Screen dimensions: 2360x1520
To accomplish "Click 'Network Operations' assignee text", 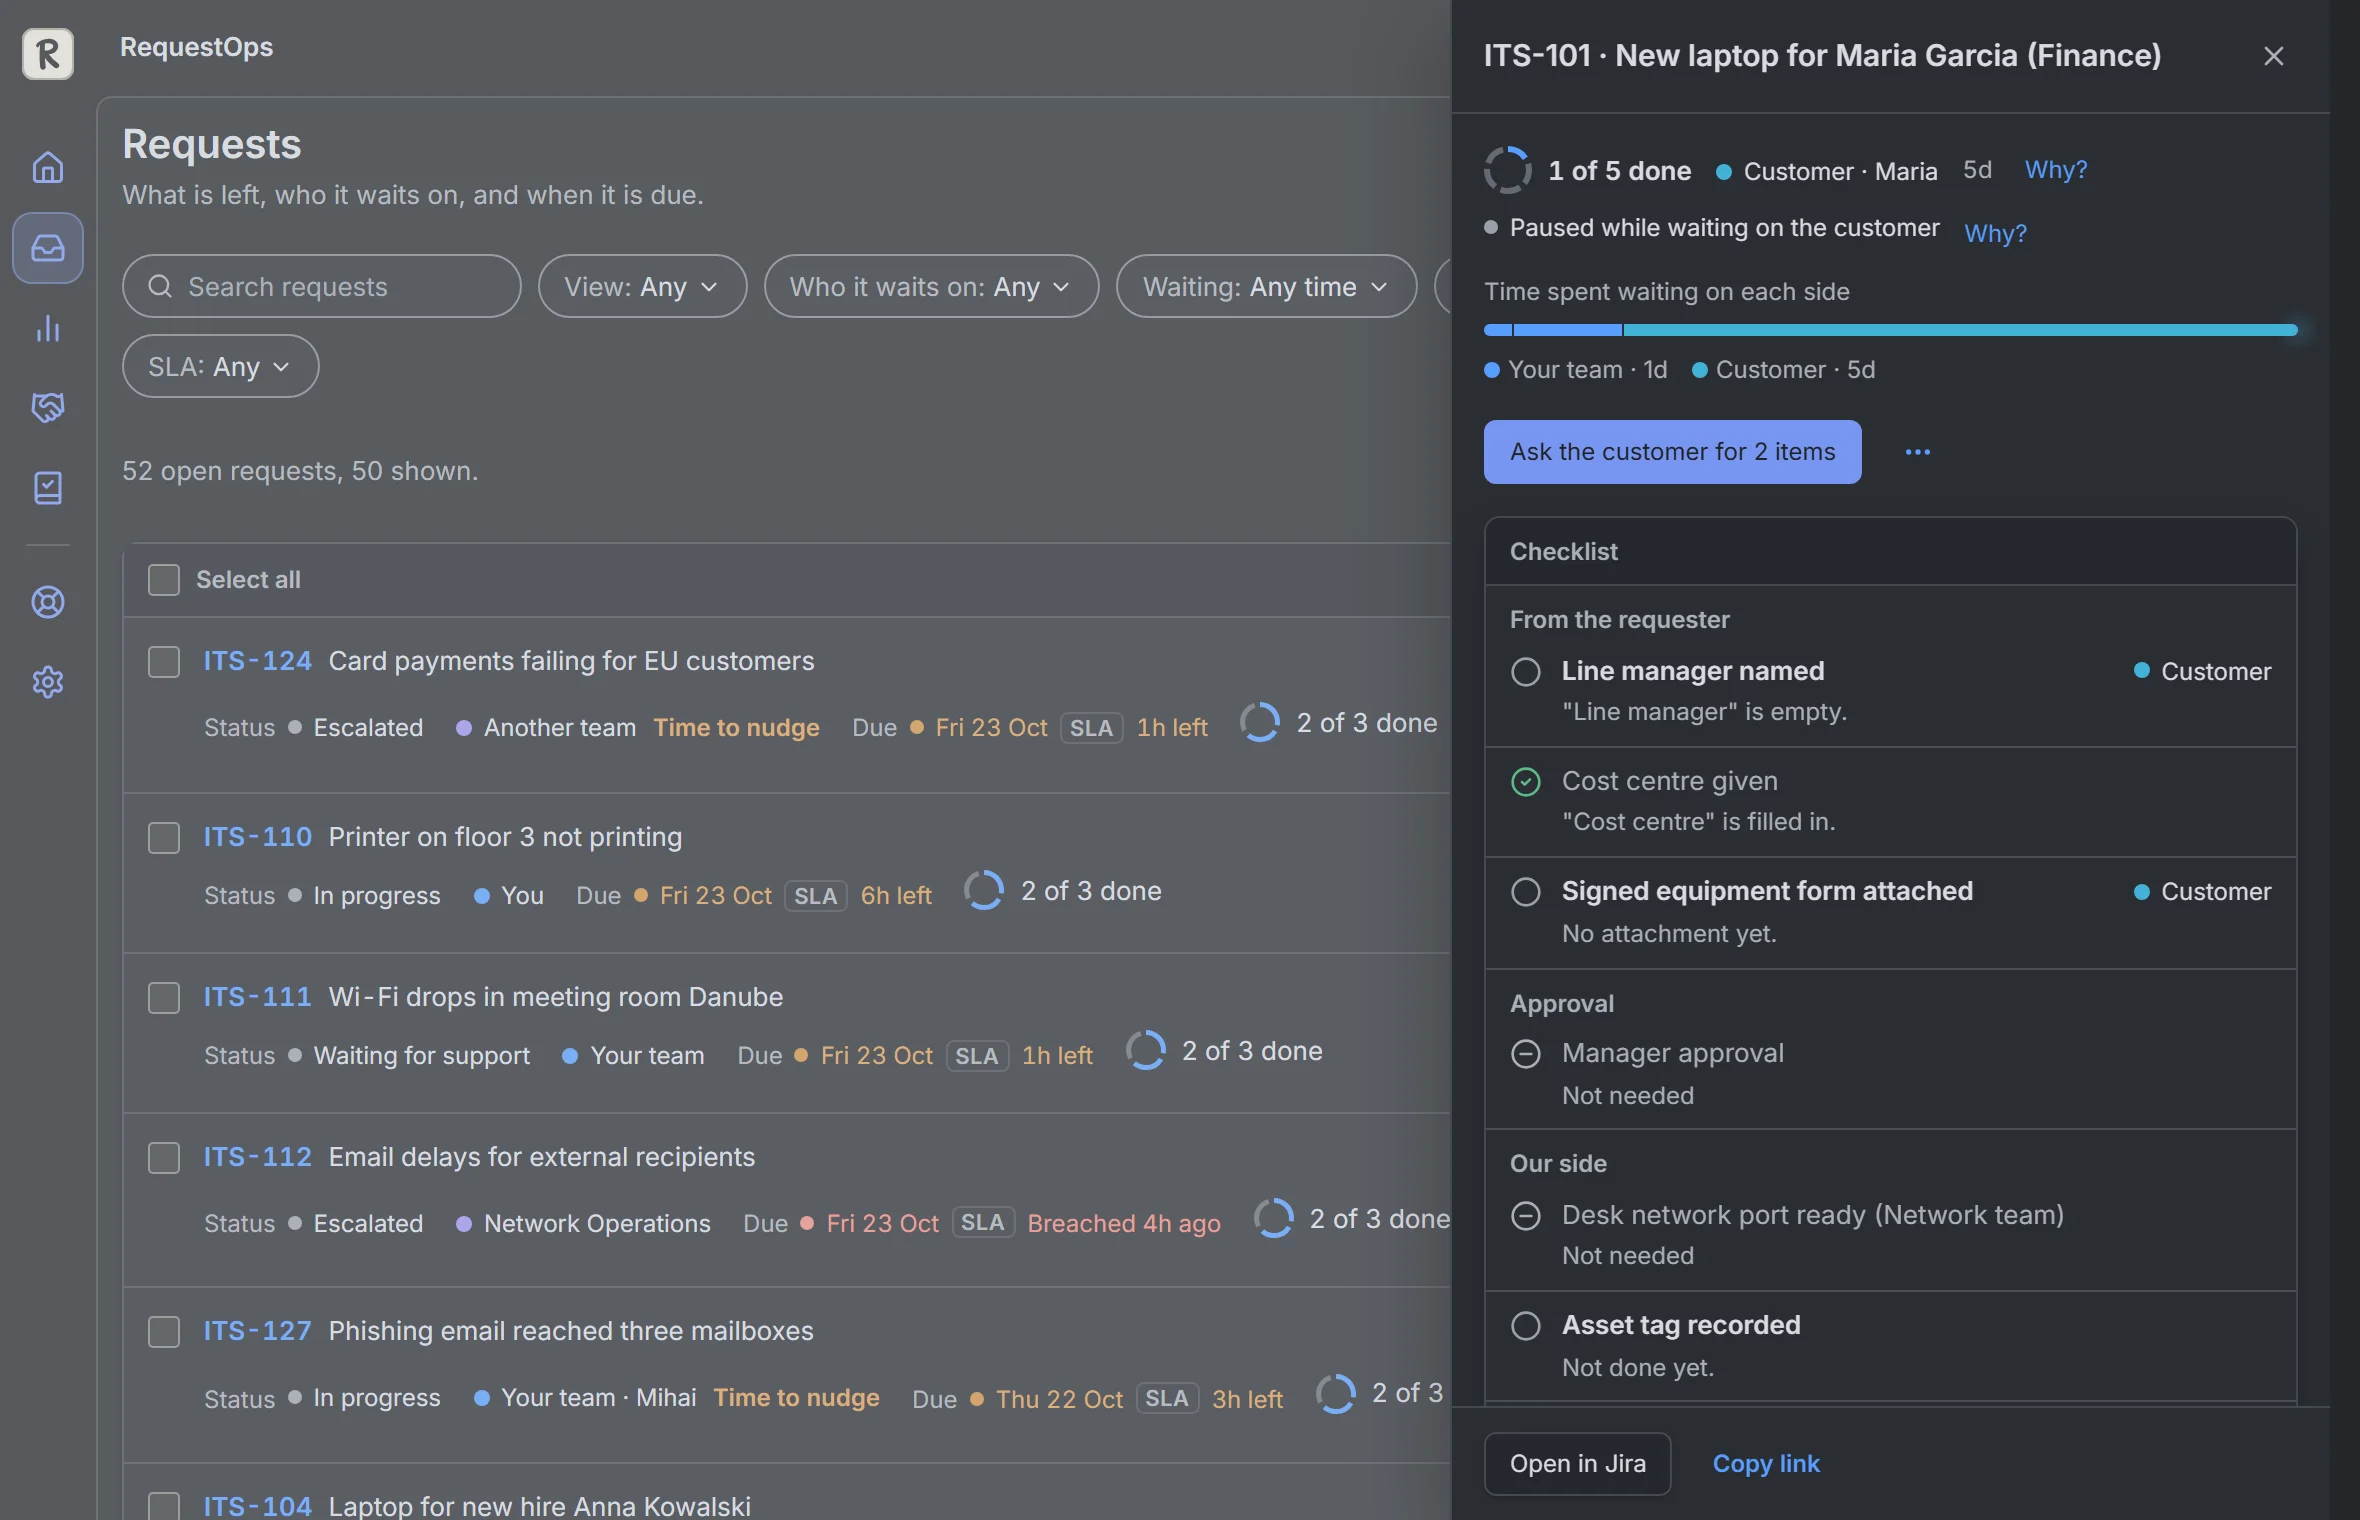I will coord(597,1223).
